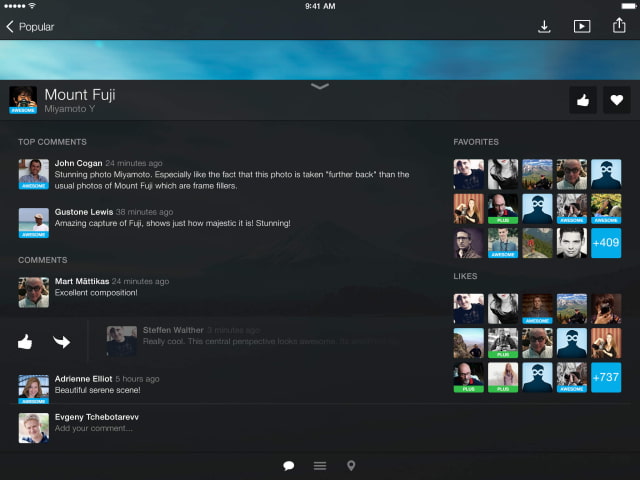Open Adrienne Elliot's profile name
Viewport: 640px width, 480px height.
click(x=83, y=379)
